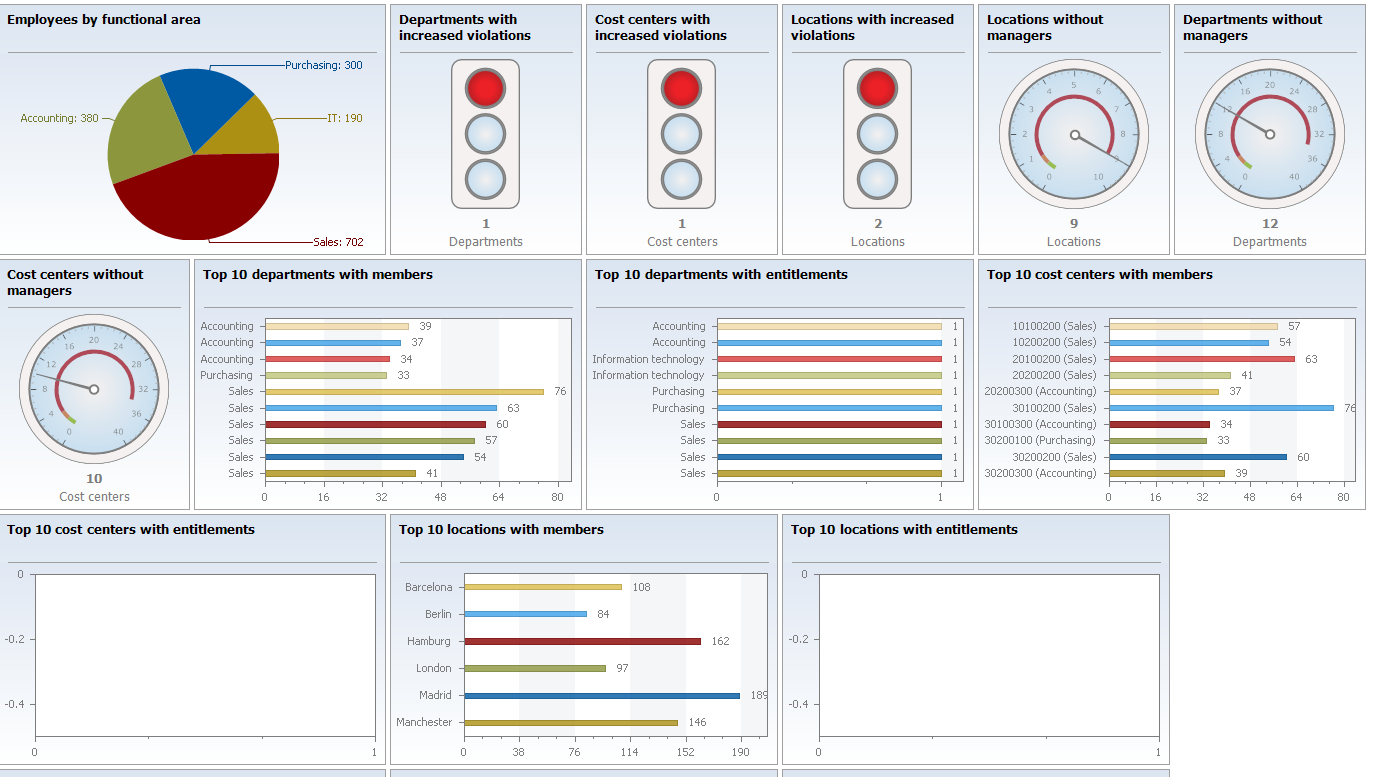Select the Departments without managers gauge dial
The height and width of the screenshot is (777, 1381).
[x=1270, y=134]
